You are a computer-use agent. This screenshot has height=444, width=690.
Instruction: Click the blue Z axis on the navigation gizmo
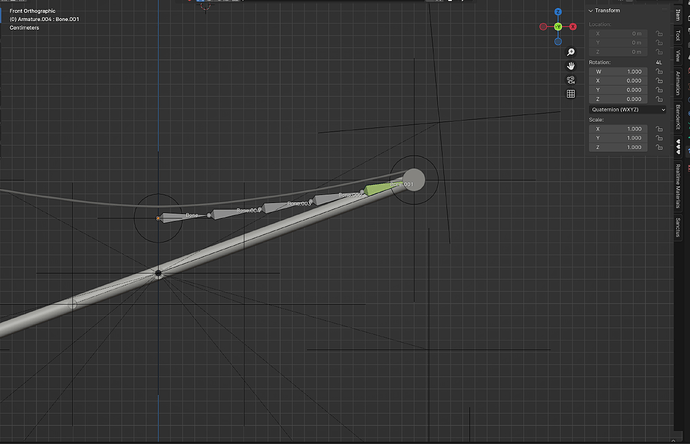click(x=558, y=12)
